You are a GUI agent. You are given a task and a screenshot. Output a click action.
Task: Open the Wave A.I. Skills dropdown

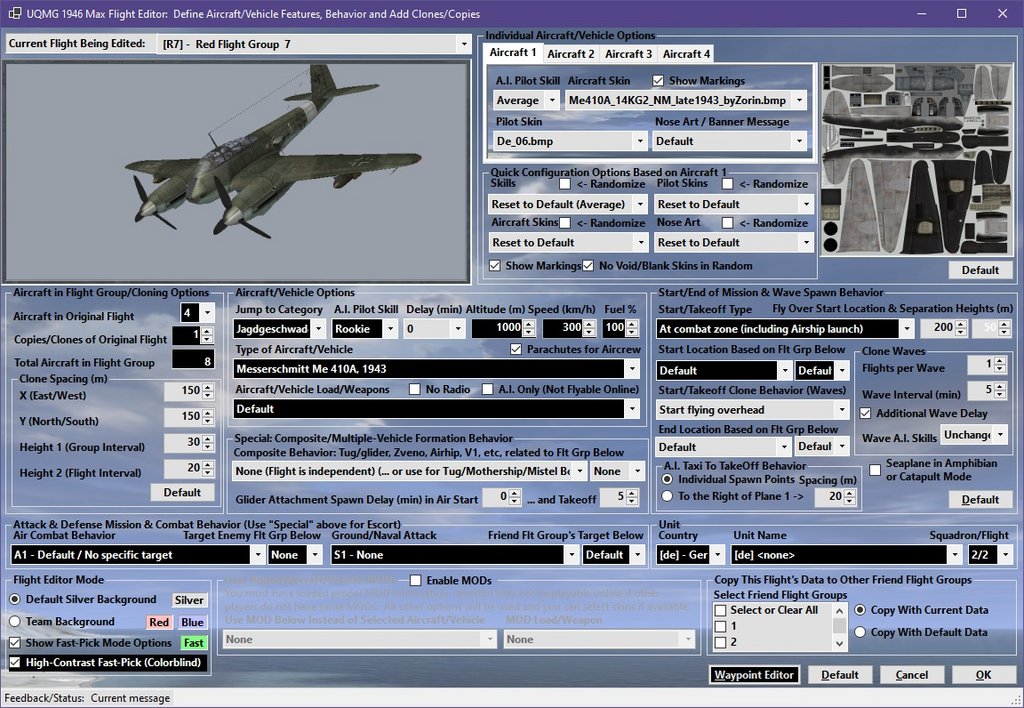[x=1000, y=434]
